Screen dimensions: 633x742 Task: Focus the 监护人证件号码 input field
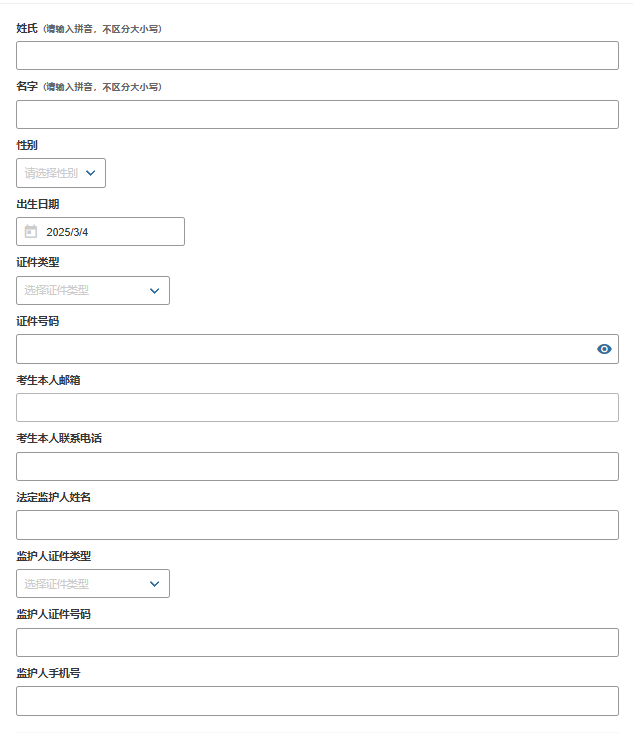(317, 642)
